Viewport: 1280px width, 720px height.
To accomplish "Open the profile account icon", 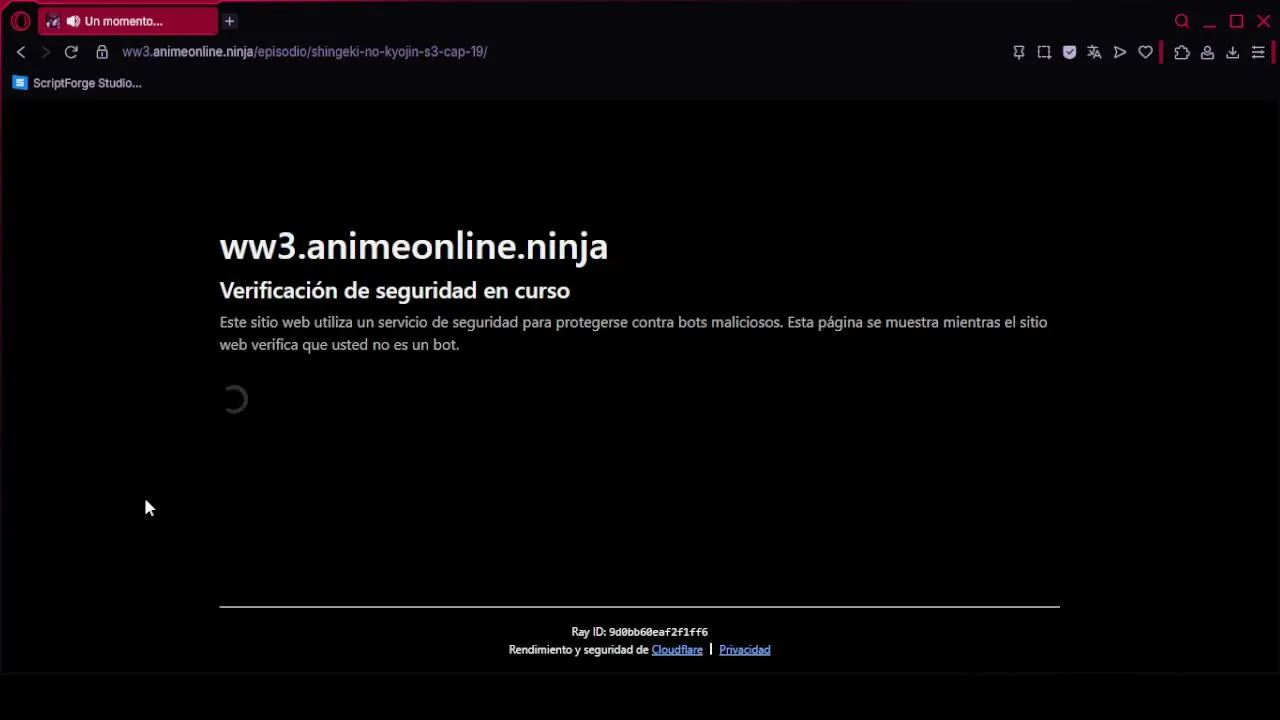I will (x=1207, y=52).
